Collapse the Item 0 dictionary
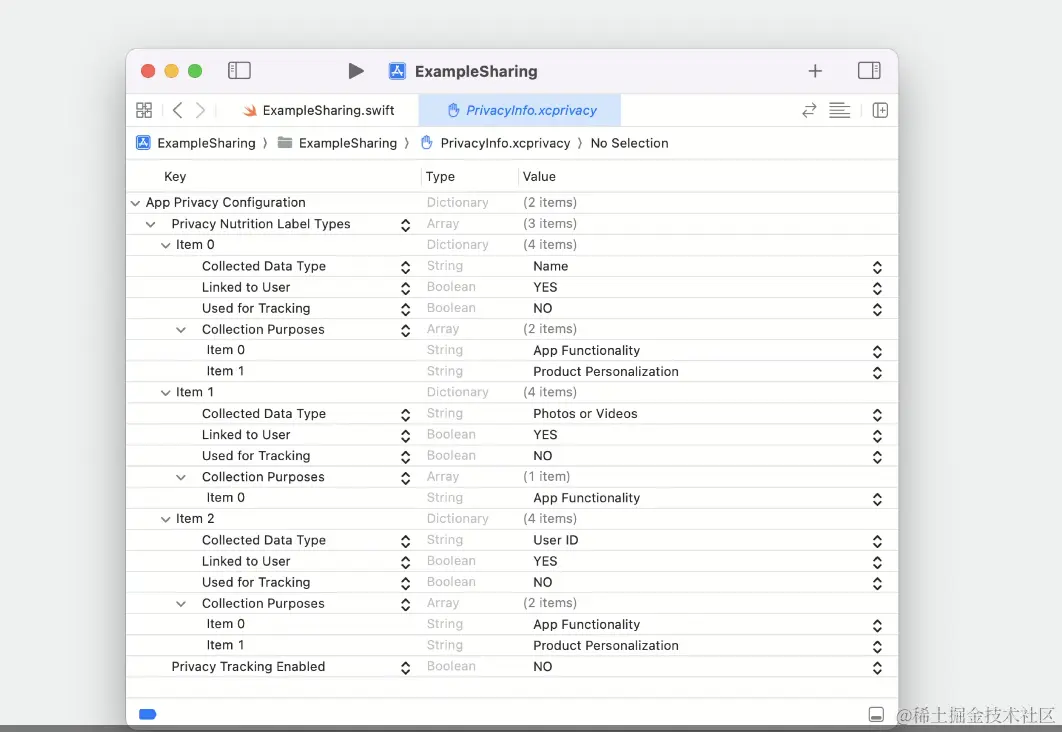This screenshot has width=1062, height=732. point(165,245)
